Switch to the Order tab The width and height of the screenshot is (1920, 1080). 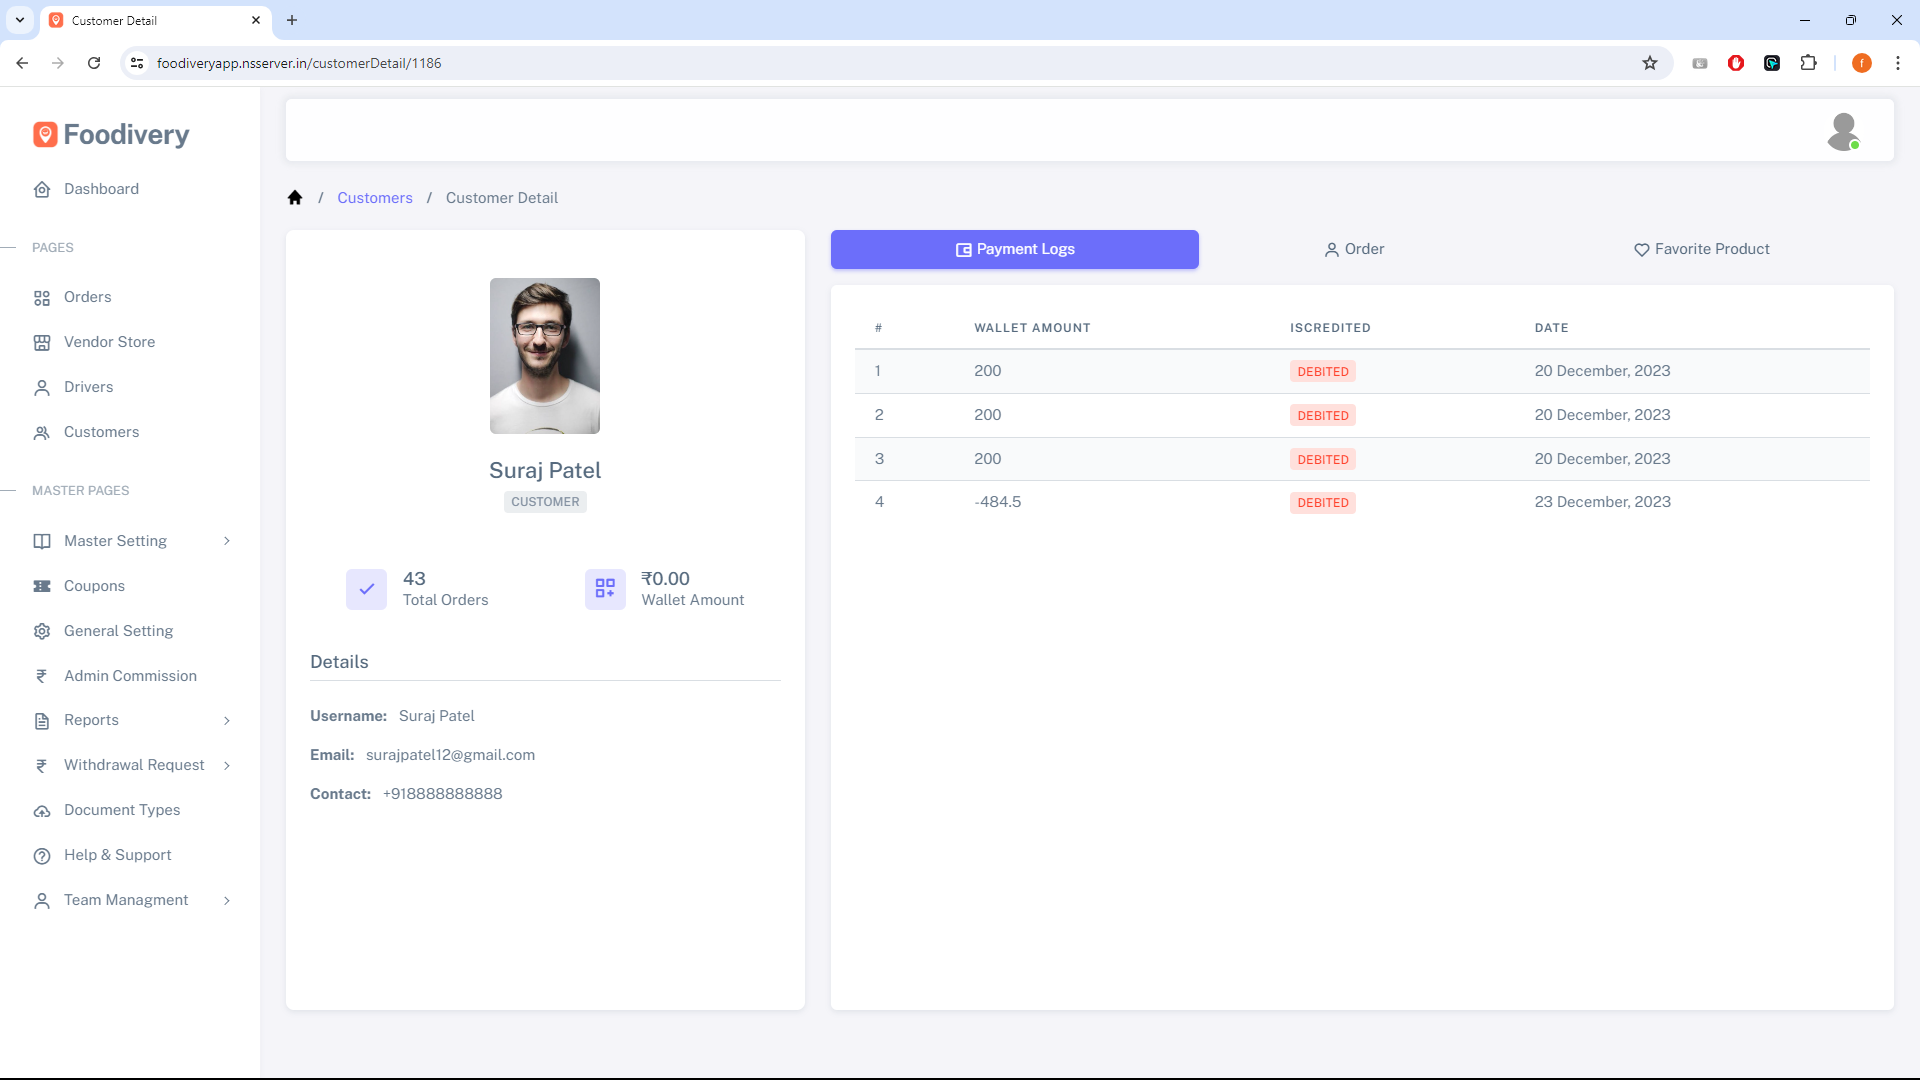[x=1354, y=249]
